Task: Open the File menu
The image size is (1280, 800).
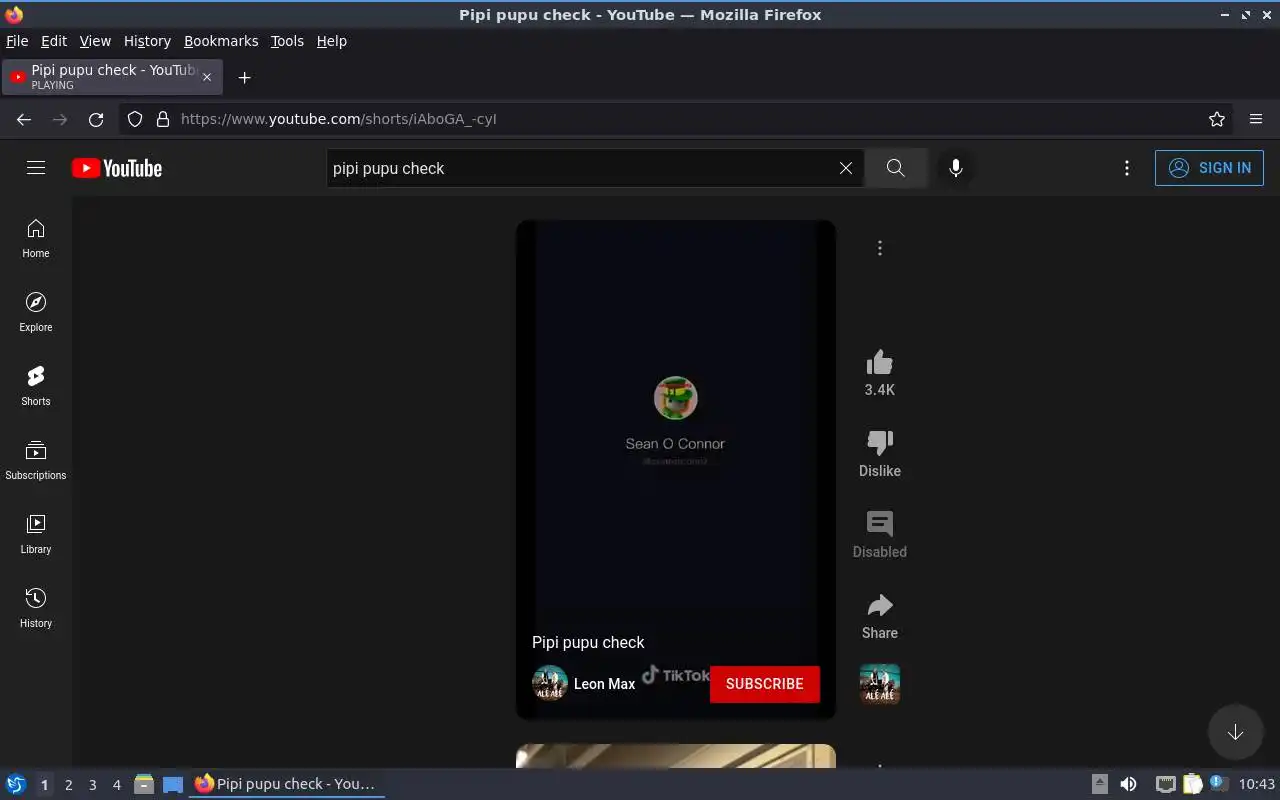Action: coord(17,41)
